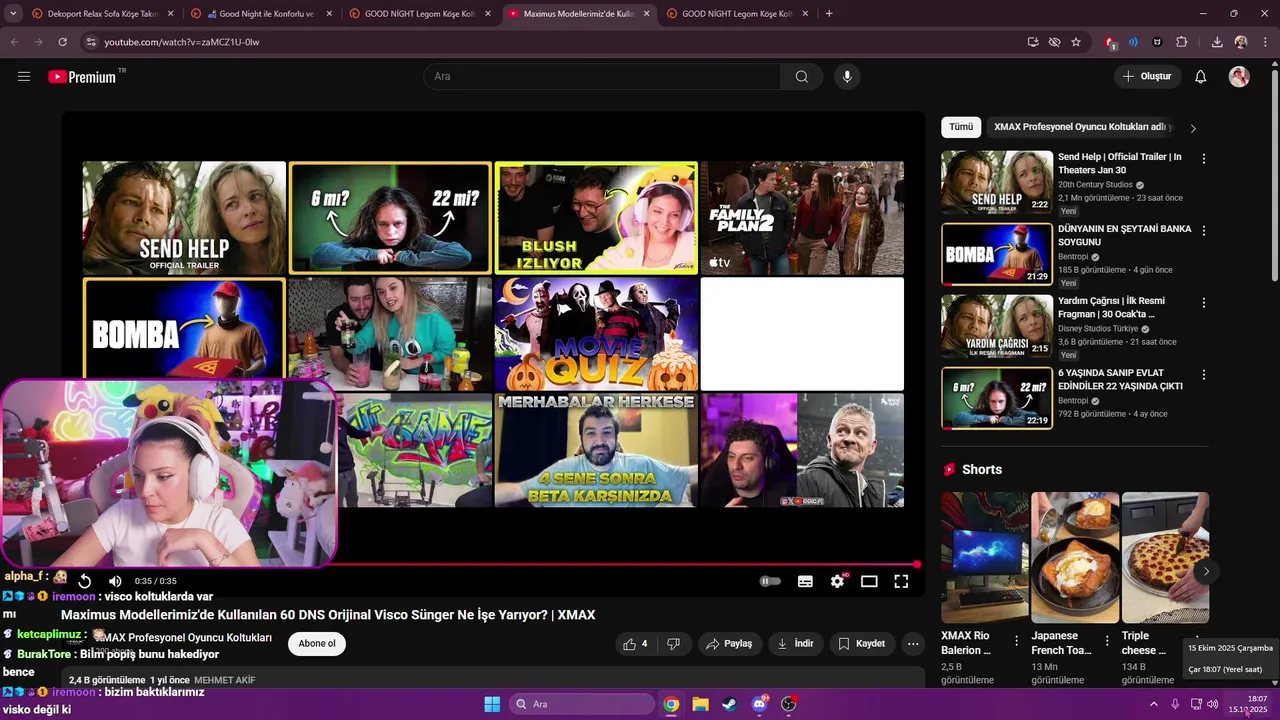This screenshot has height=720, width=1280.
Task: Like the video with thumbs-up button
Action: tap(635, 644)
